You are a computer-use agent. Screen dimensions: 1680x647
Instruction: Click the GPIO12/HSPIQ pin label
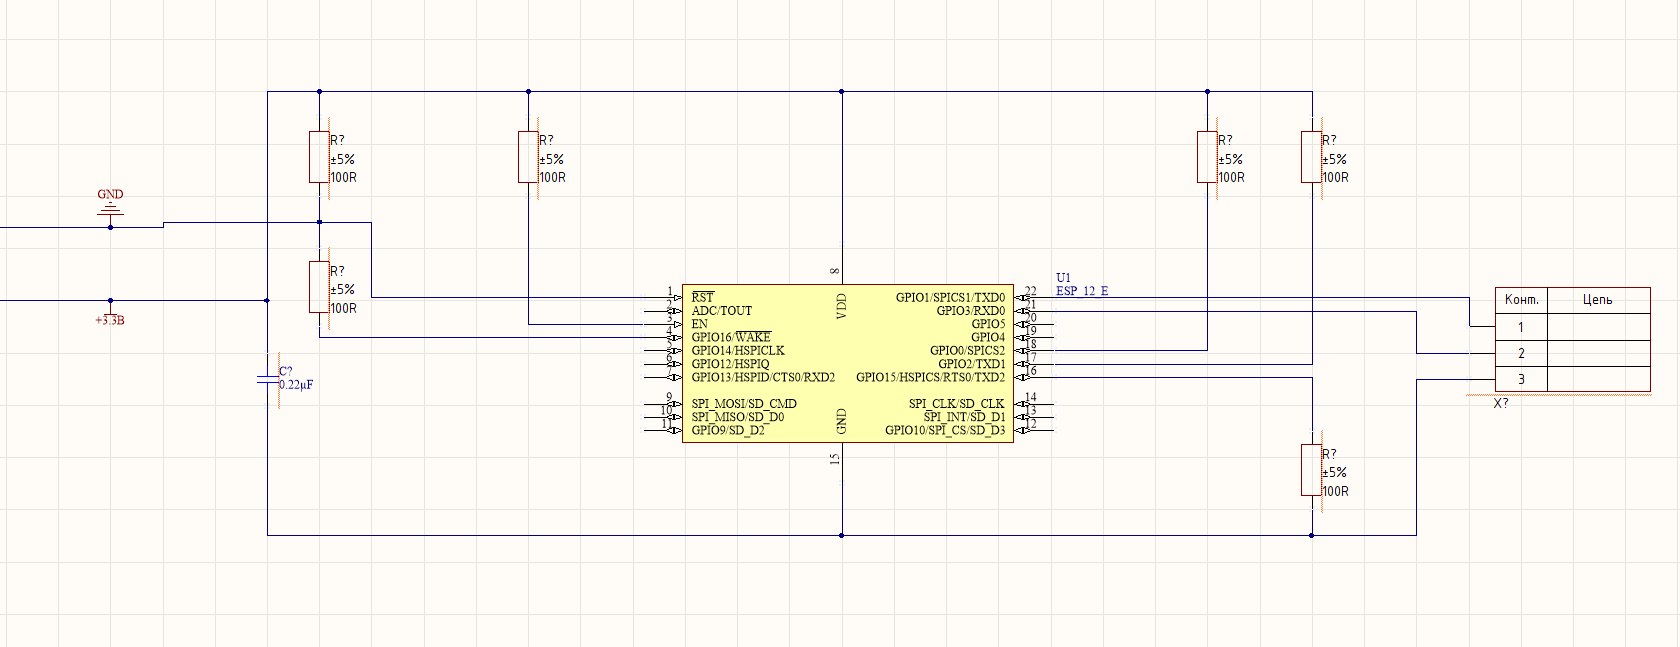click(x=730, y=364)
